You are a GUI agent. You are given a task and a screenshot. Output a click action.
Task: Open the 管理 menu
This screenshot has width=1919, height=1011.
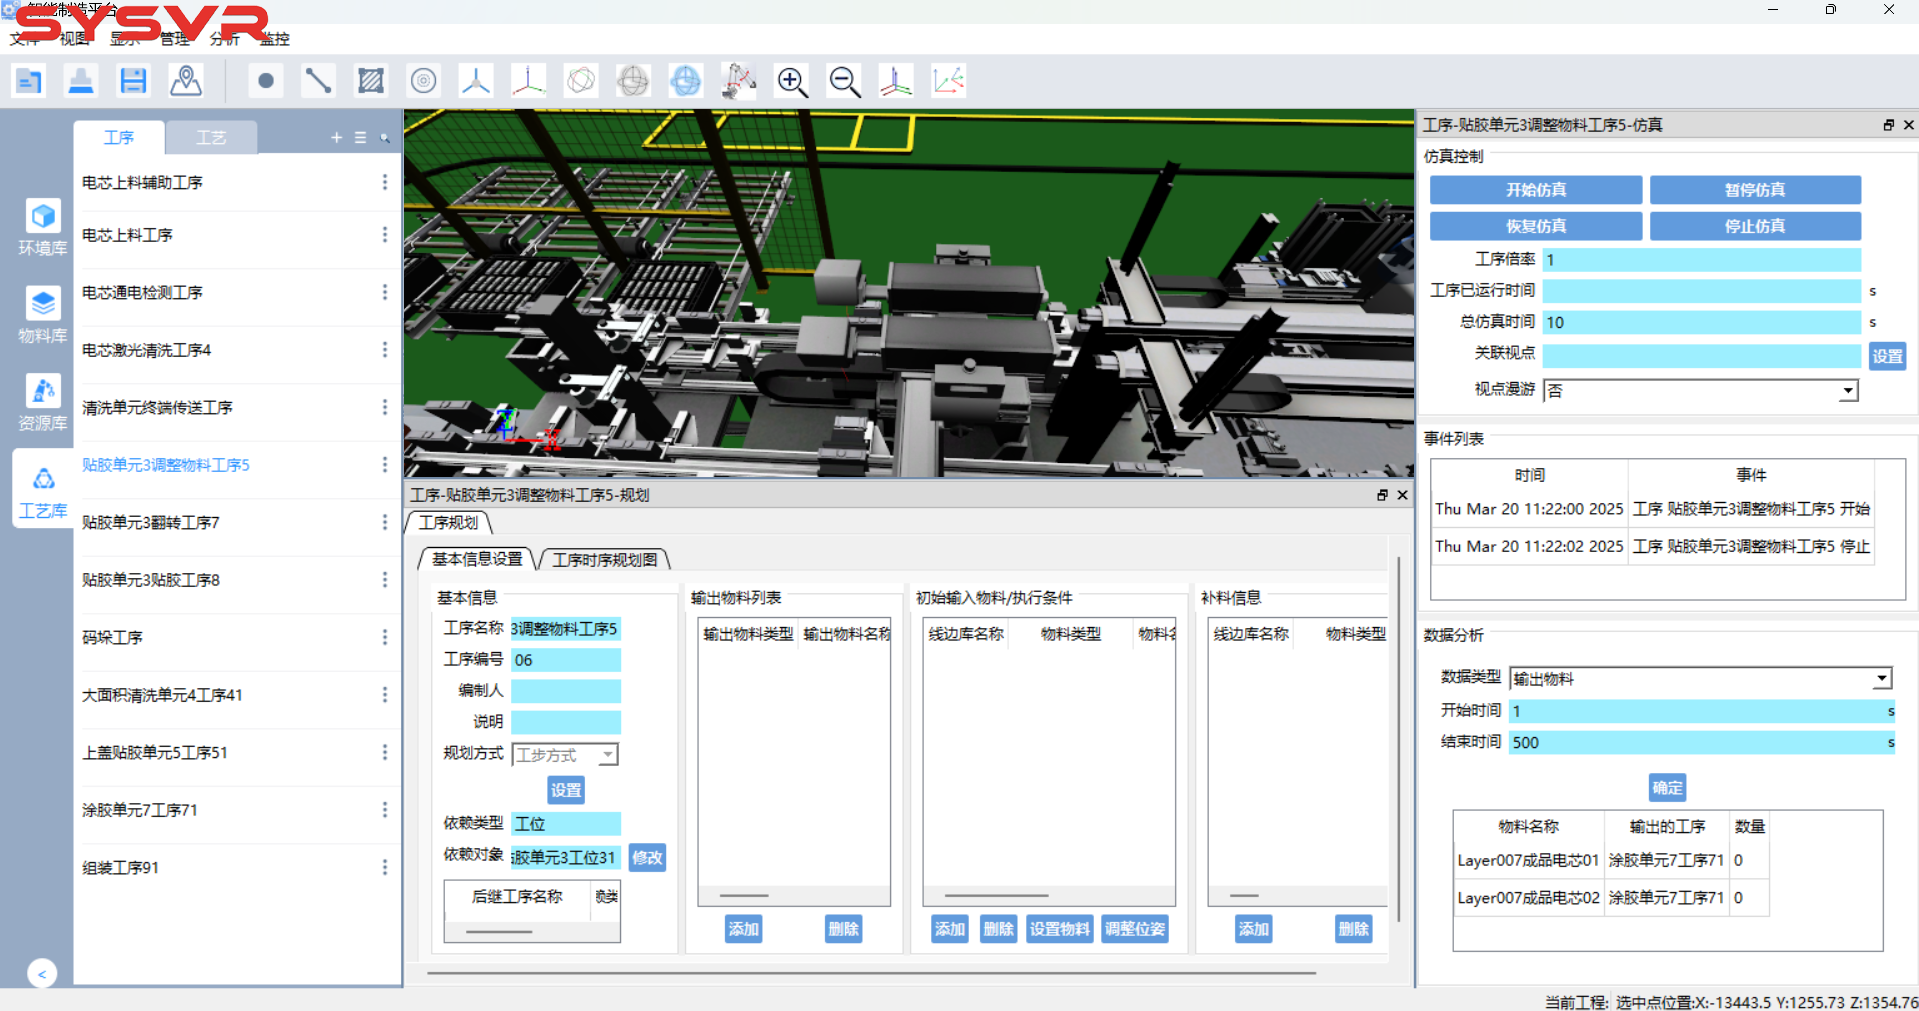pyautogui.click(x=174, y=39)
